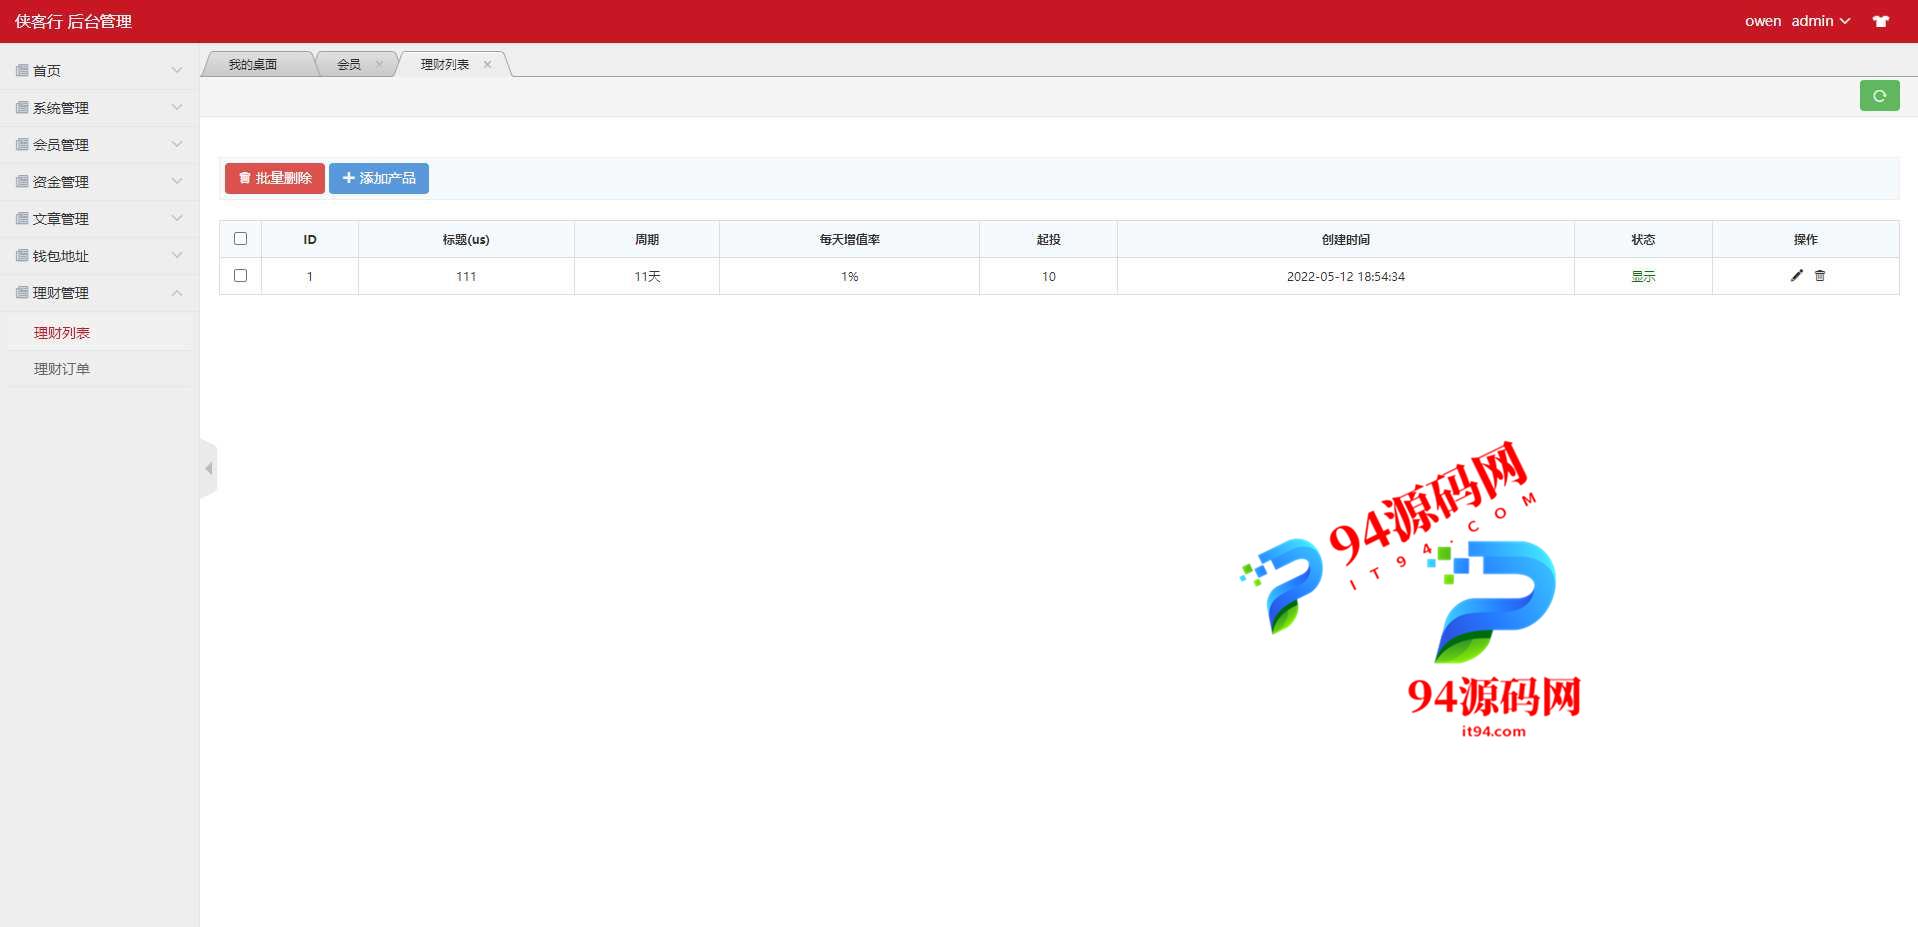Click the list icon beside 首页
Image resolution: width=1918 pixels, height=927 pixels.
tap(22, 70)
